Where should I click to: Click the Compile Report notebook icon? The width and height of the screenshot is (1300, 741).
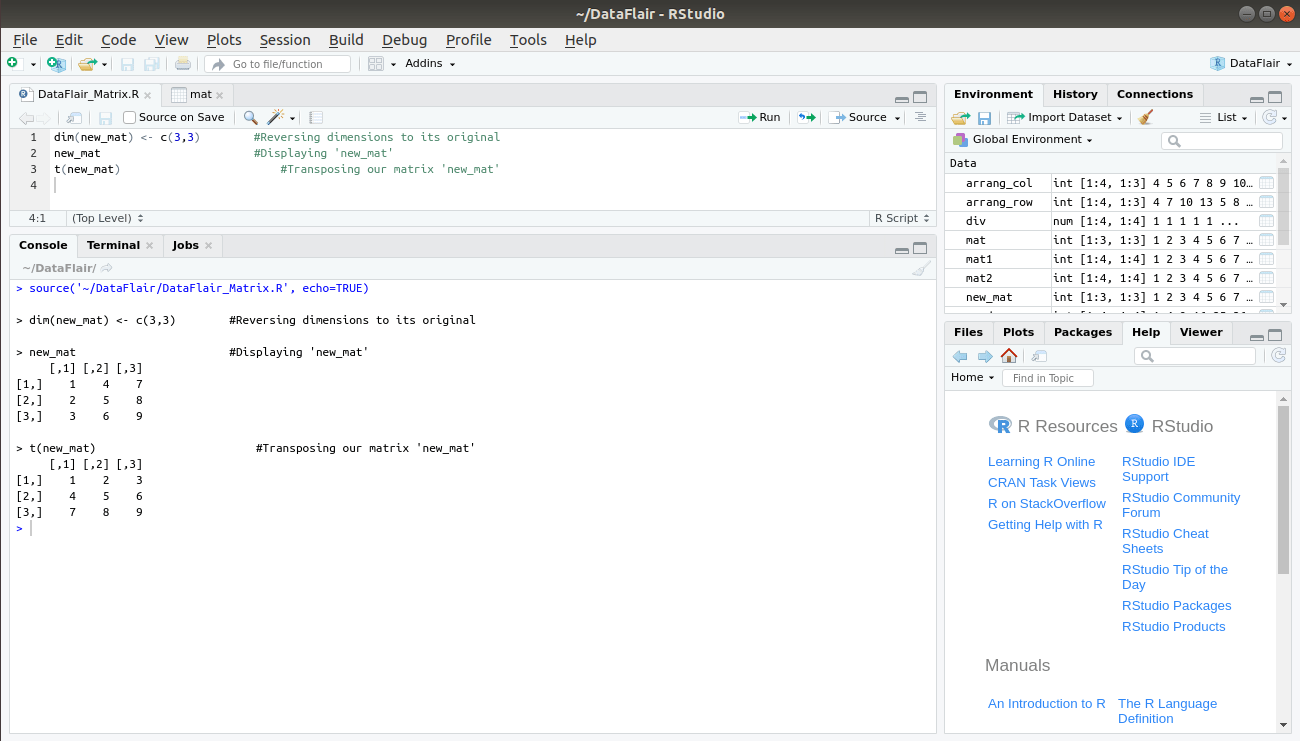click(x=314, y=117)
